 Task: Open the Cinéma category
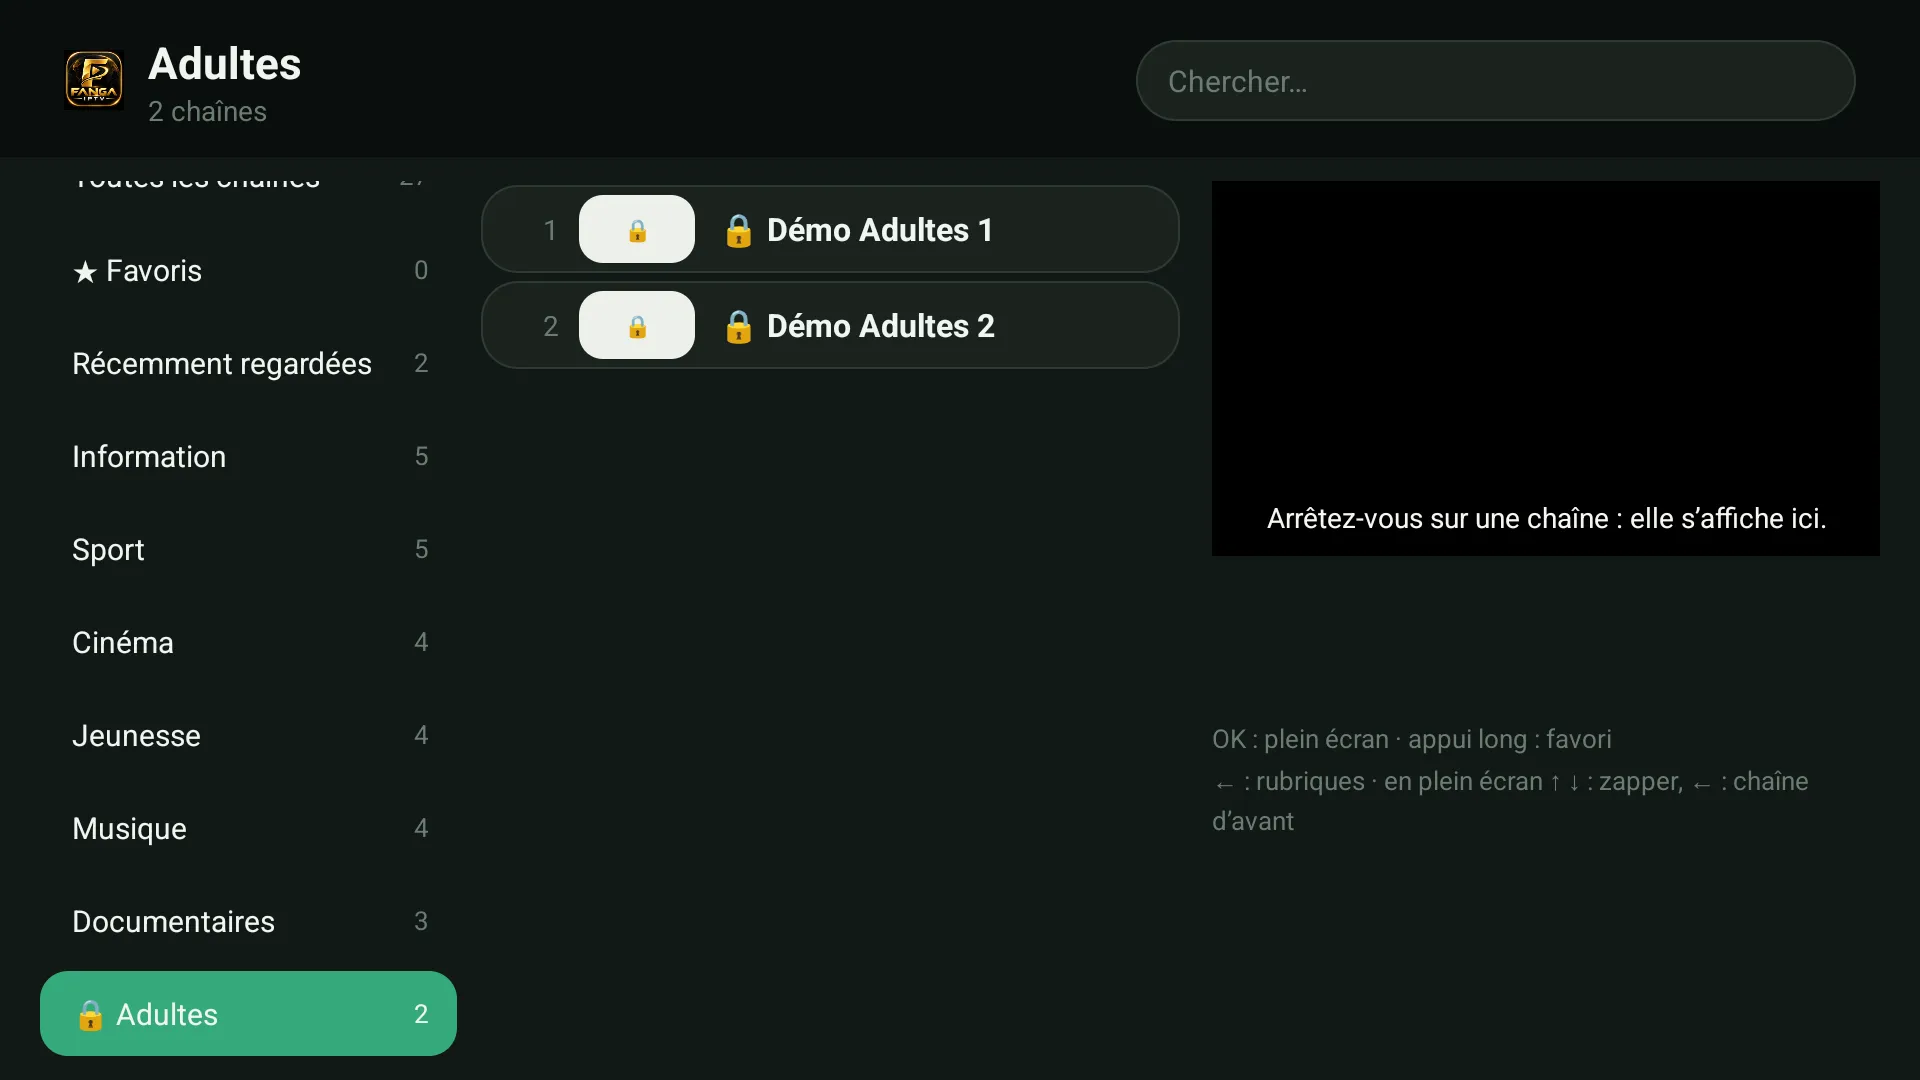pos(248,642)
